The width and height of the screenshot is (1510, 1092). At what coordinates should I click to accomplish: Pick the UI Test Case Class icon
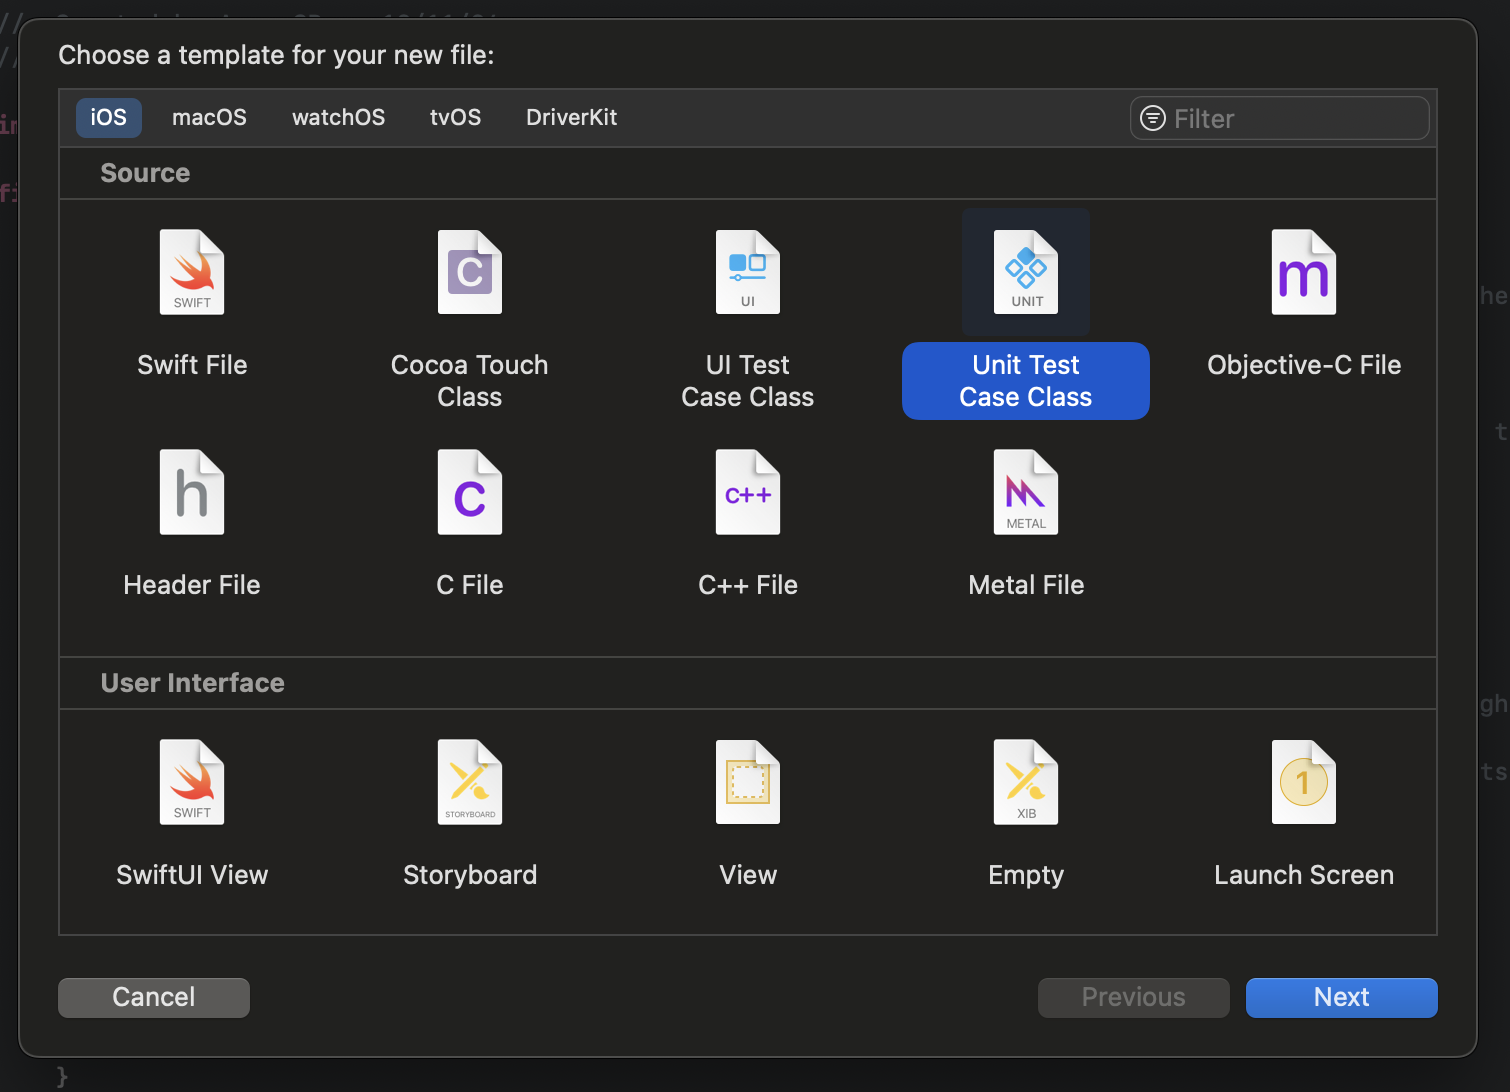(748, 272)
